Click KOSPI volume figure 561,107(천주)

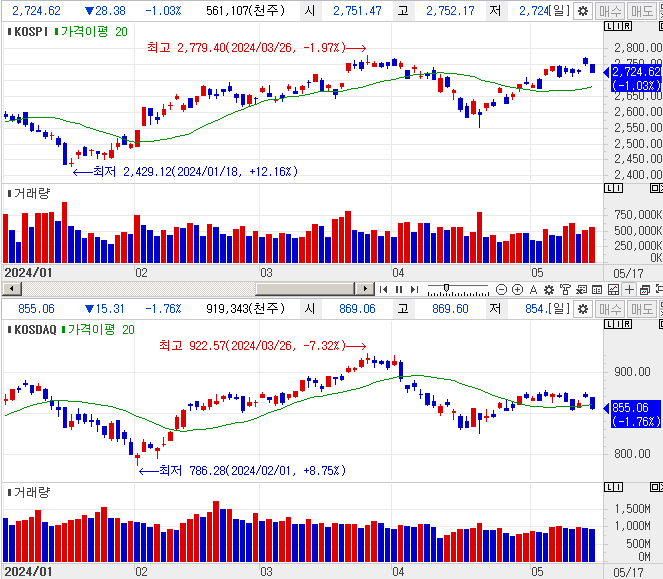point(245,11)
